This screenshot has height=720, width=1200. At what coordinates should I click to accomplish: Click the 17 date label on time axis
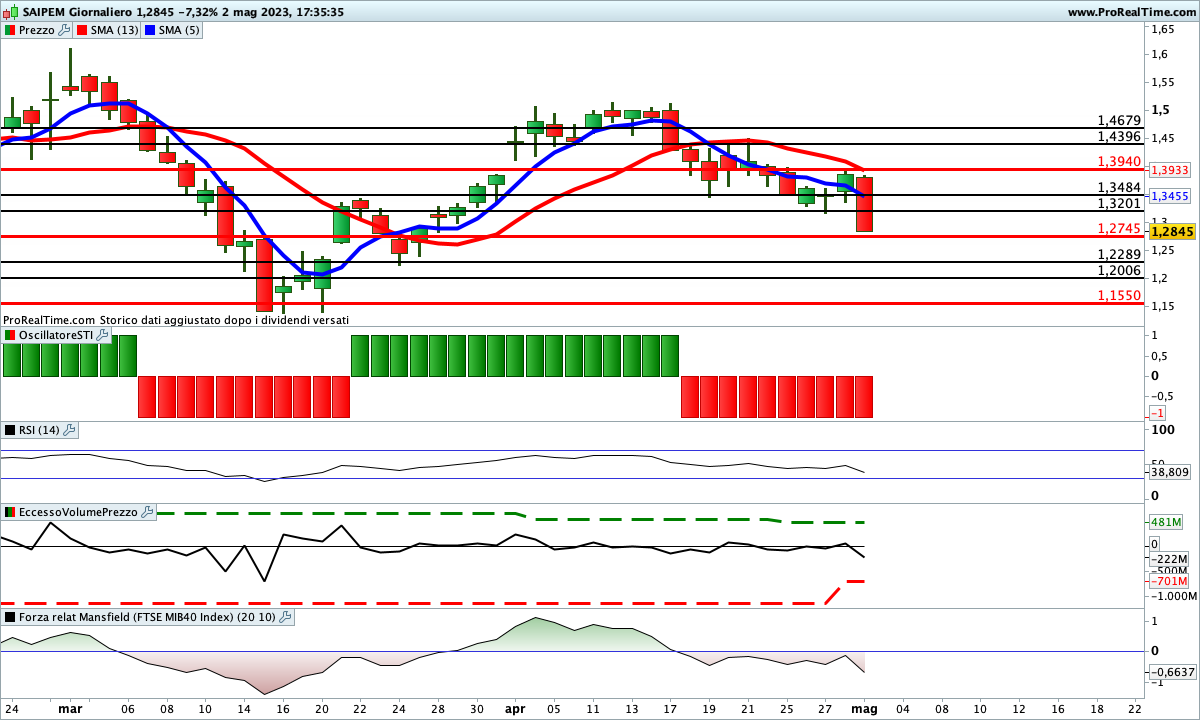[x=669, y=707]
